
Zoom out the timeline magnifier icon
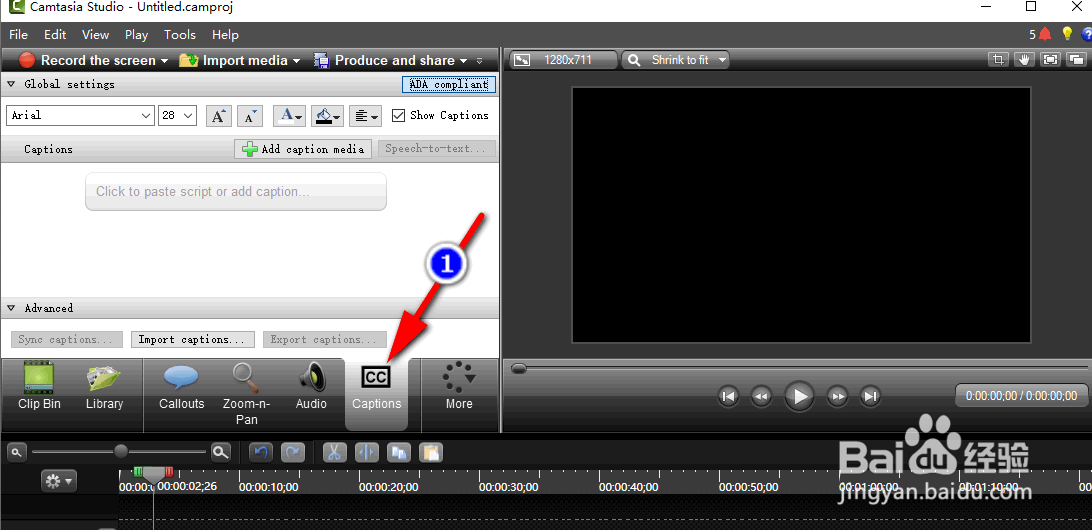point(17,452)
